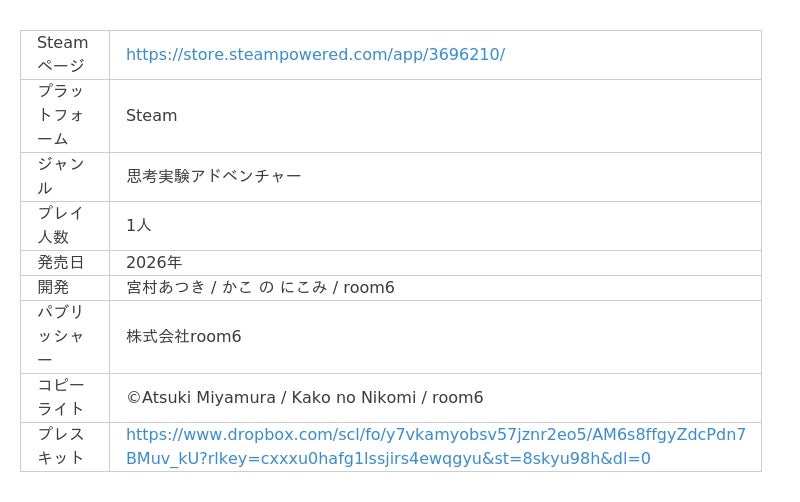
Task: Click the プレイ人数 row label
Action: point(61,225)
